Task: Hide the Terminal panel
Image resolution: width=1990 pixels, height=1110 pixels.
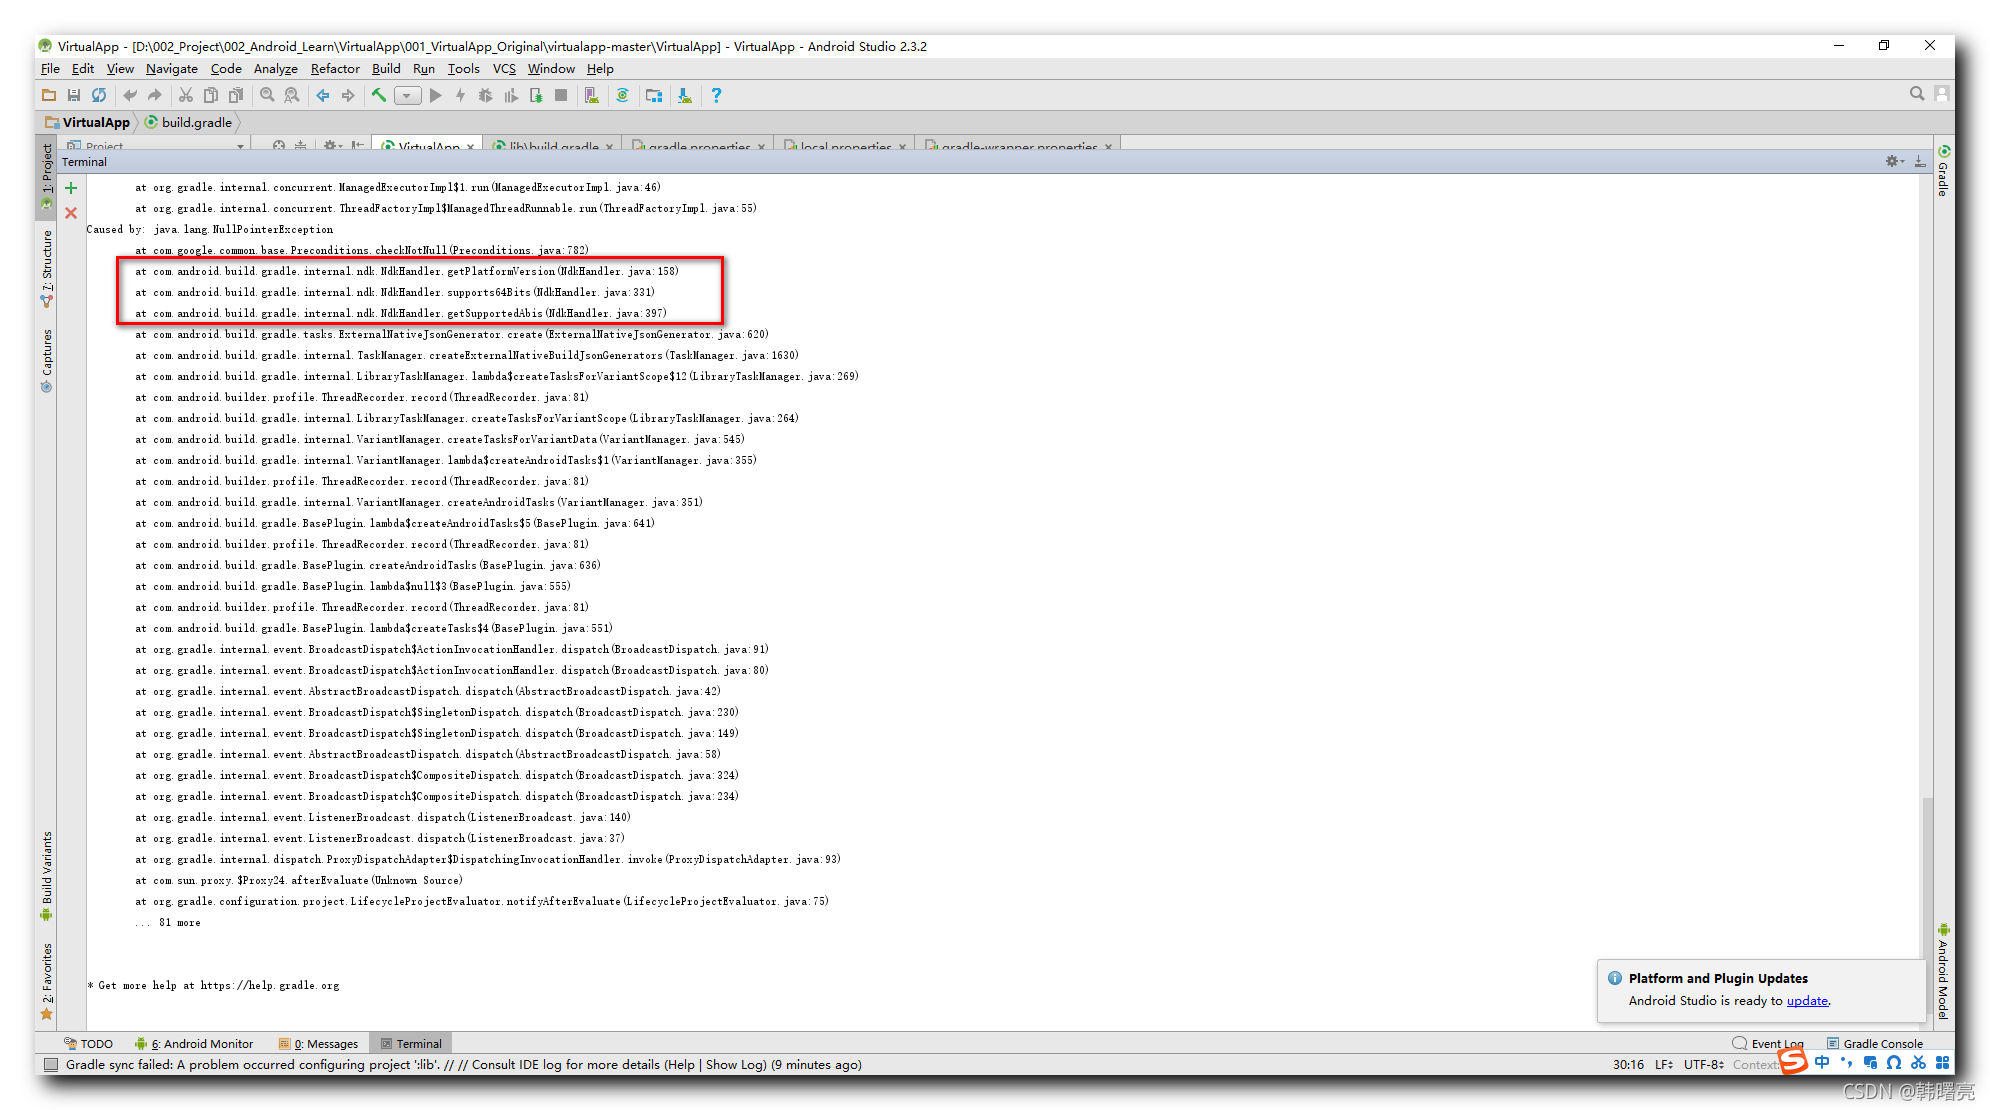Action: point(1920,161)
